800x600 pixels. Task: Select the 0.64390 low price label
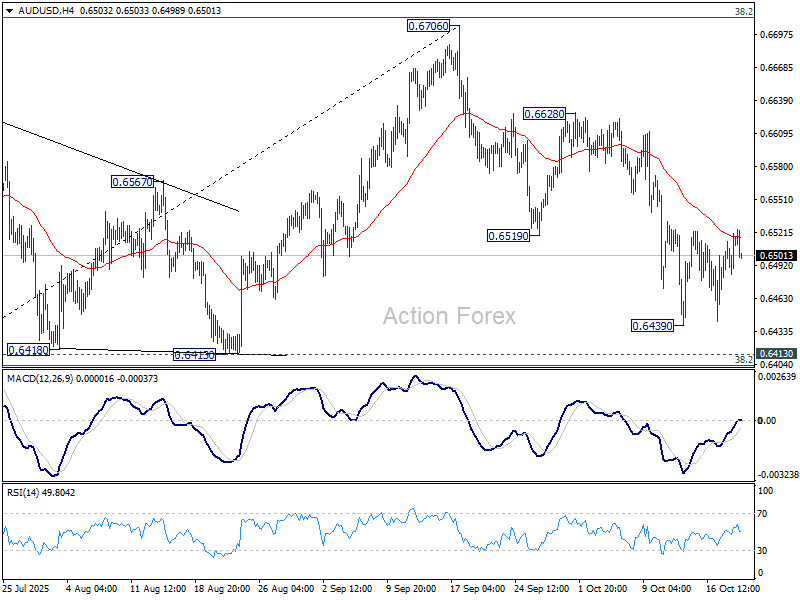(x=652, y=324)
